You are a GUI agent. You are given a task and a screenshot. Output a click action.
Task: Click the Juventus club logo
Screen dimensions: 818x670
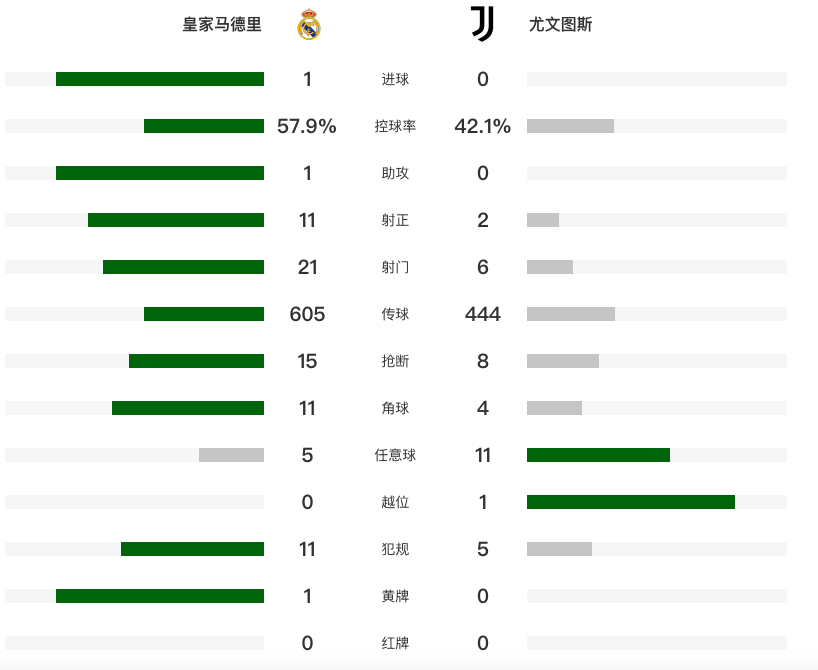tap(483, 24)
